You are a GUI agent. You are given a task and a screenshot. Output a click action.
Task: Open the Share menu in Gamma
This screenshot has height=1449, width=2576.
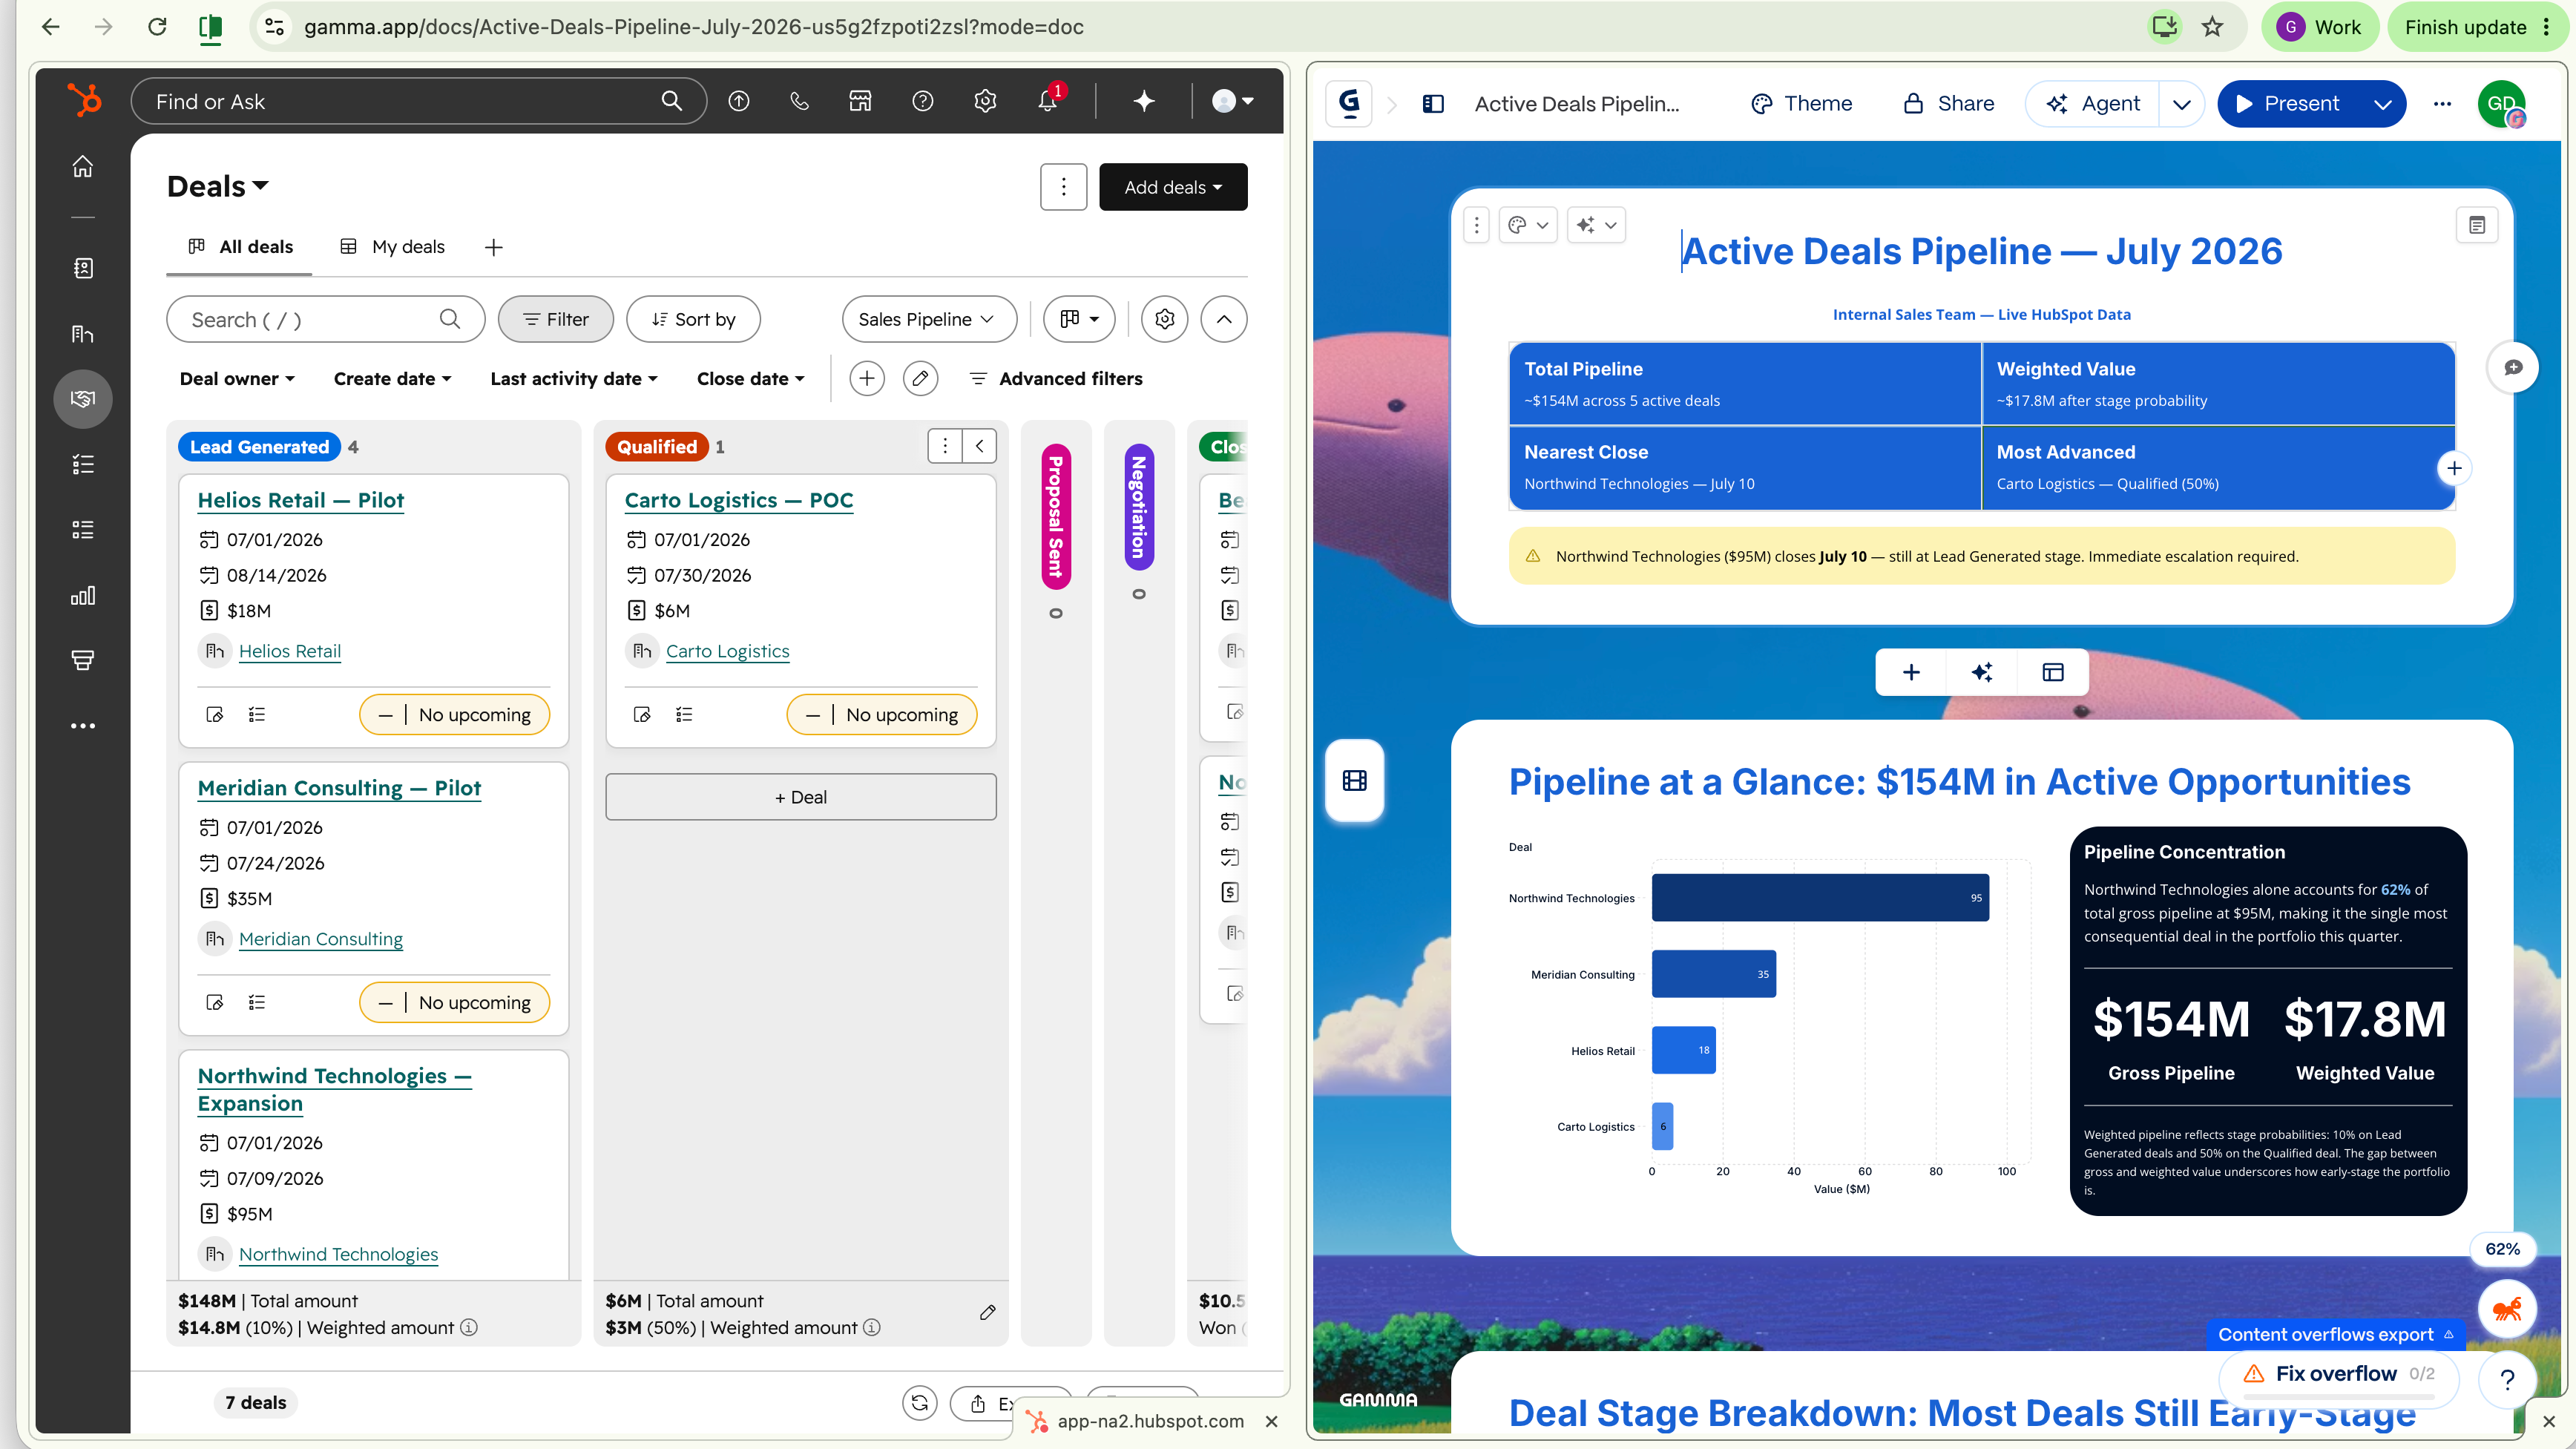1948,104
